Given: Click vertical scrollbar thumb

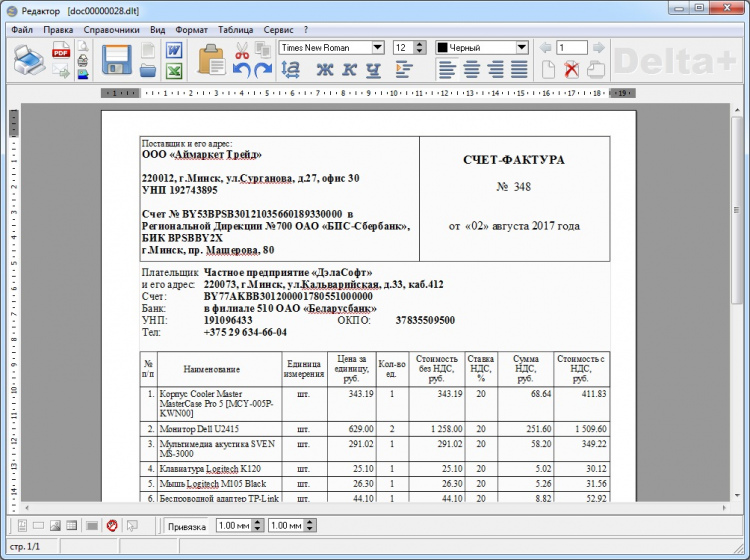Looking at the screenshot, I should coord(737,210).
